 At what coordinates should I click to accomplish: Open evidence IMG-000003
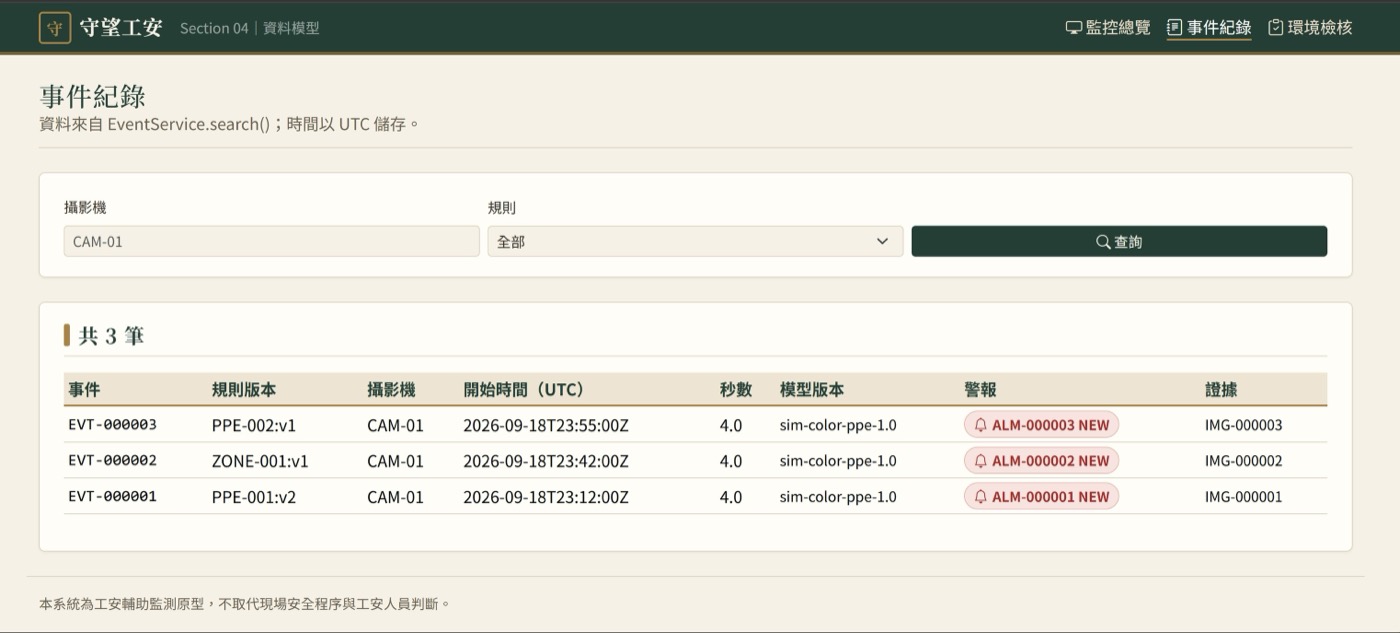point(1243,425)
